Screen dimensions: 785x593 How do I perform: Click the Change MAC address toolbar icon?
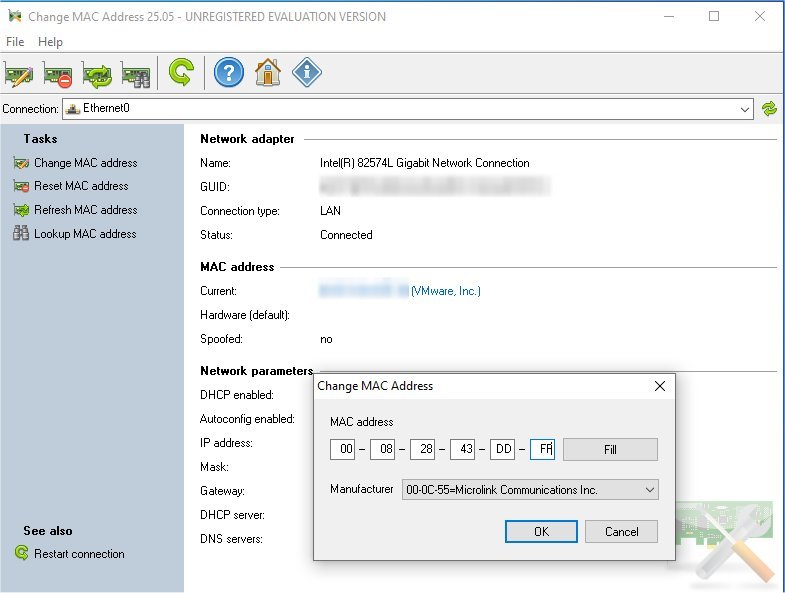tap(19, 75)
